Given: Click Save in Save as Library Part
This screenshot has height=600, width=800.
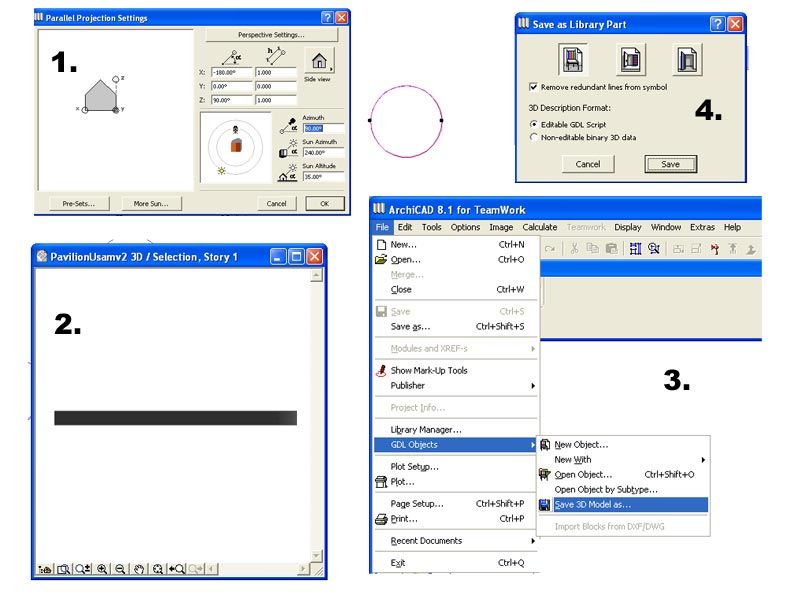Looking at the screenshot, I should pos(670,164).
